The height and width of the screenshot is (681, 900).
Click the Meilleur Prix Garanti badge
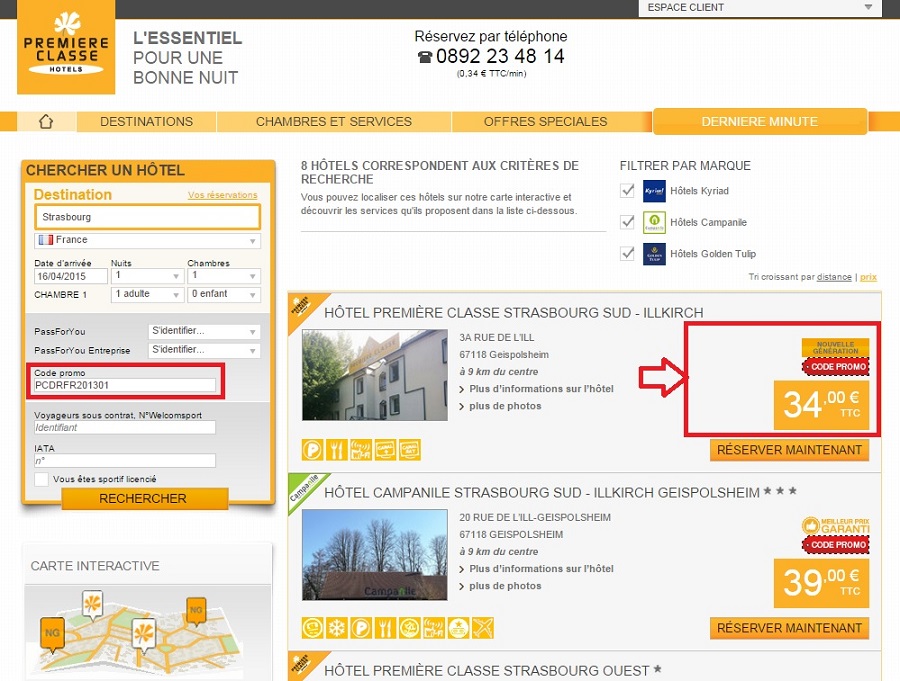coord(836,525)
